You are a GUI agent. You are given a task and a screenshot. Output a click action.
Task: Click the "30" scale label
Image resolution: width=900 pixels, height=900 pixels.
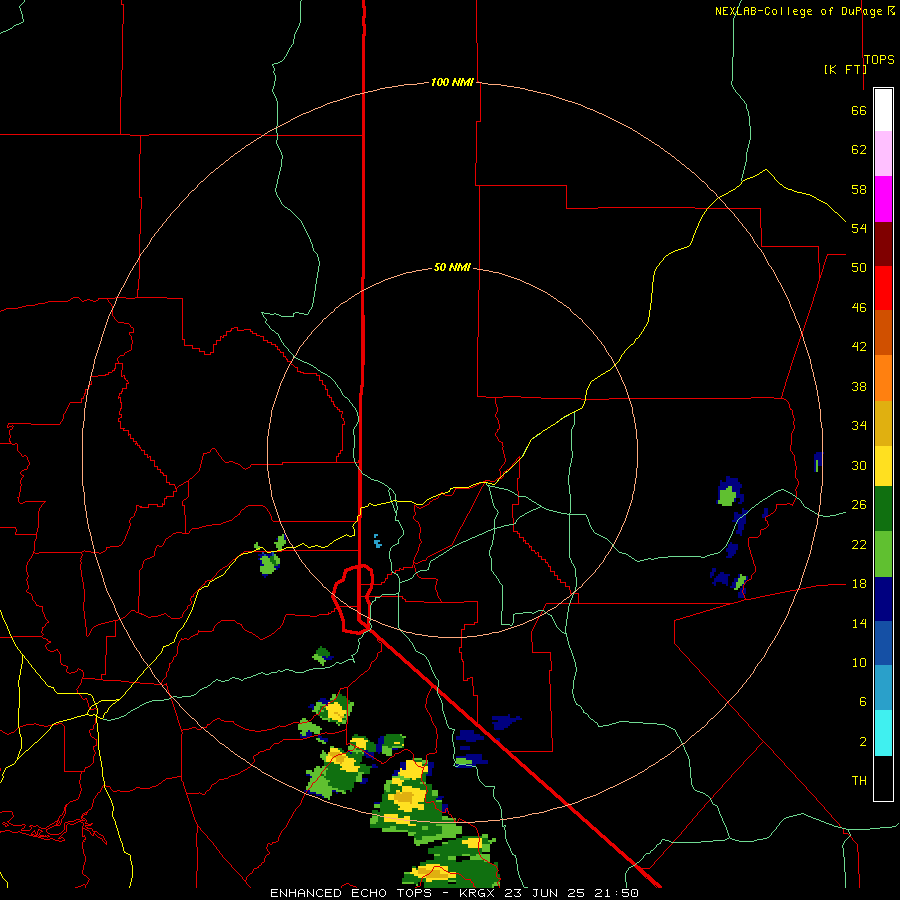coord(859,465)
